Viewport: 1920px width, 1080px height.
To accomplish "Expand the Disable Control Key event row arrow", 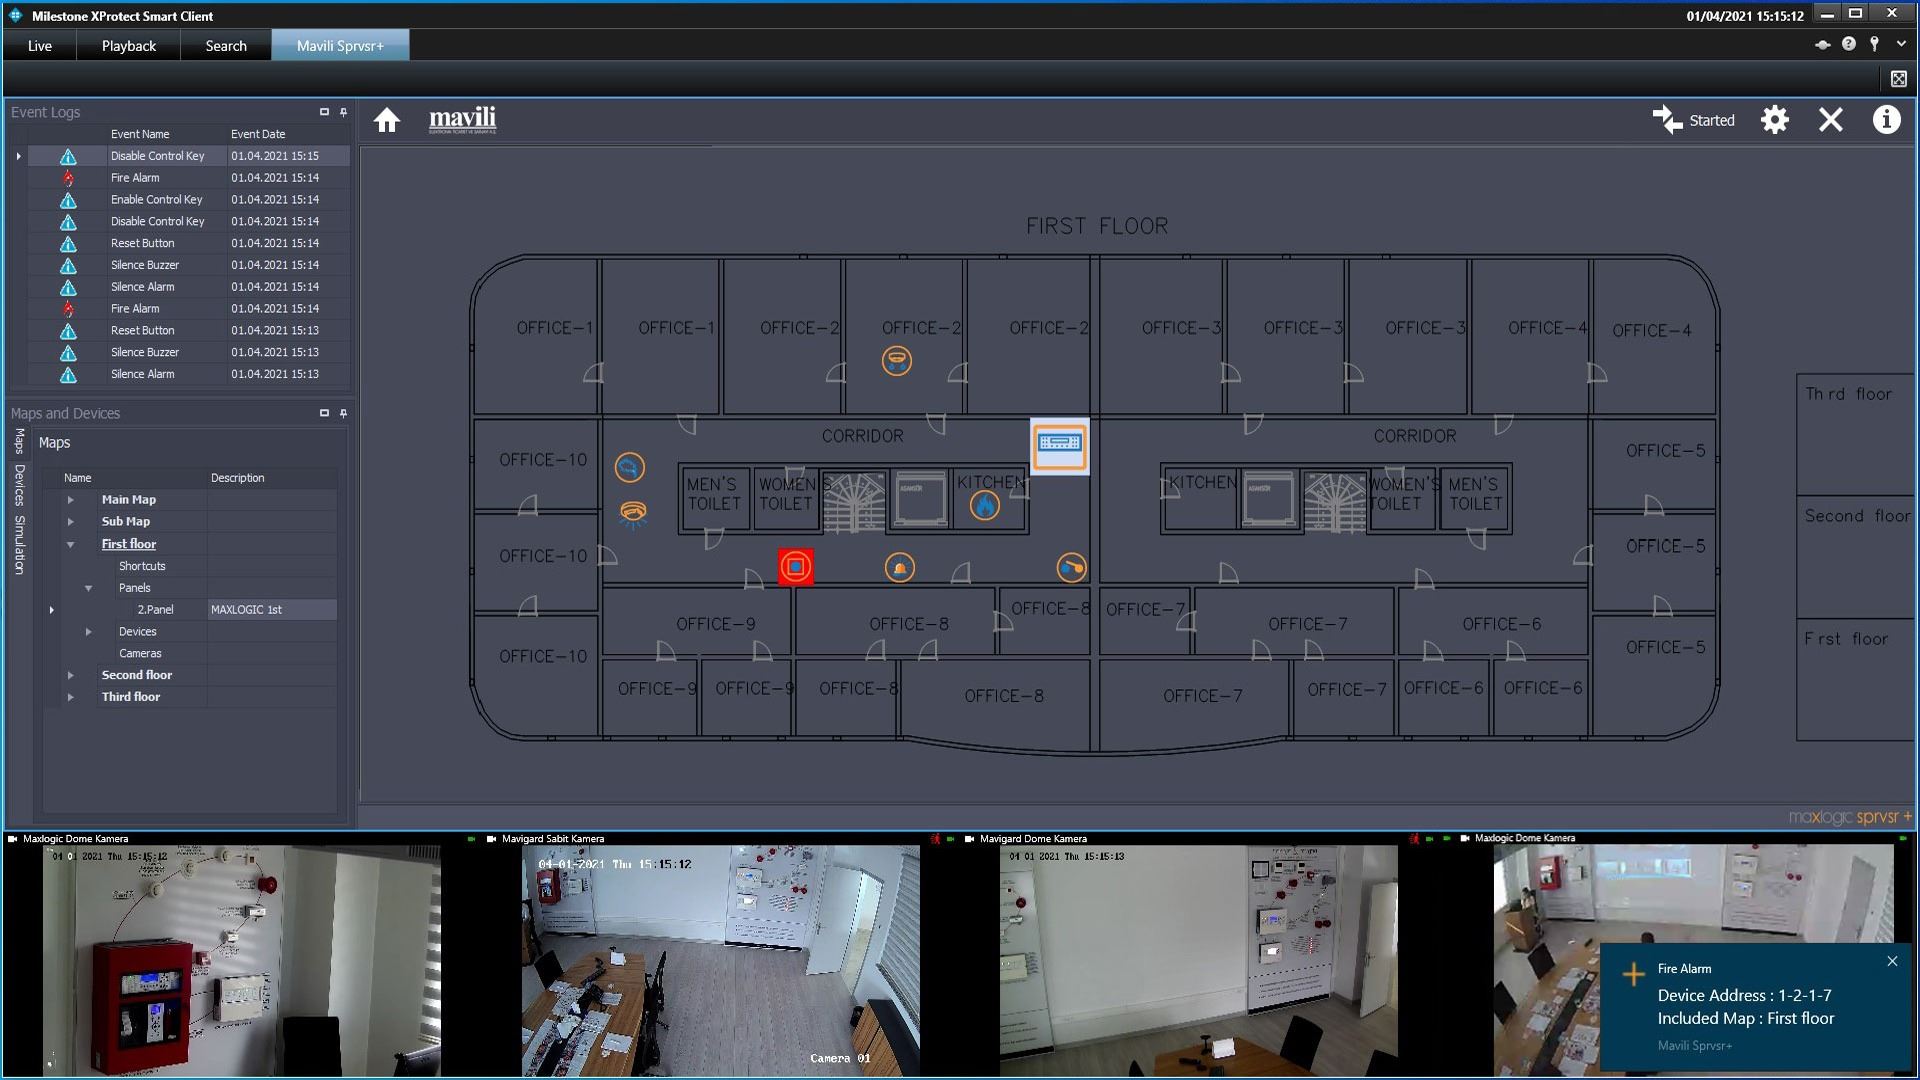I will (18, 156).
